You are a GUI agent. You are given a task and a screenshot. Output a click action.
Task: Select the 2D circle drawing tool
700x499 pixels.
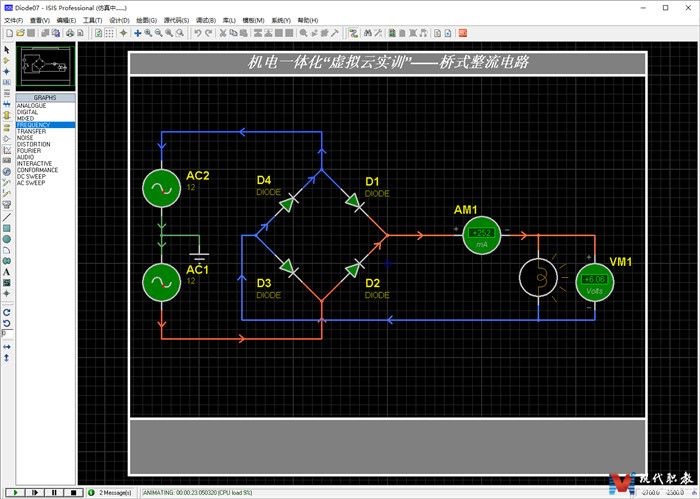click(x=7, y=239)
